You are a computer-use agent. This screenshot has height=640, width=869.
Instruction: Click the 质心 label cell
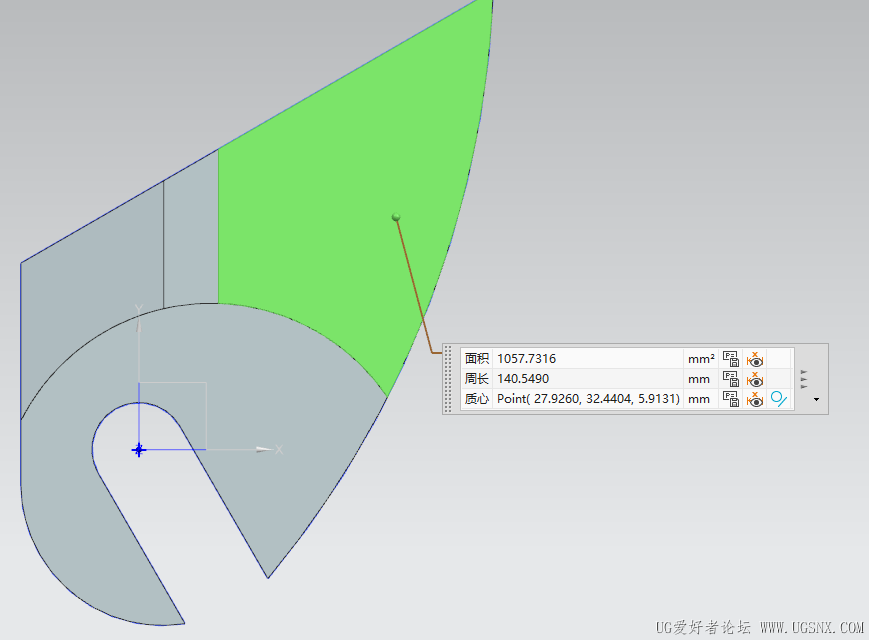point(477,398)
